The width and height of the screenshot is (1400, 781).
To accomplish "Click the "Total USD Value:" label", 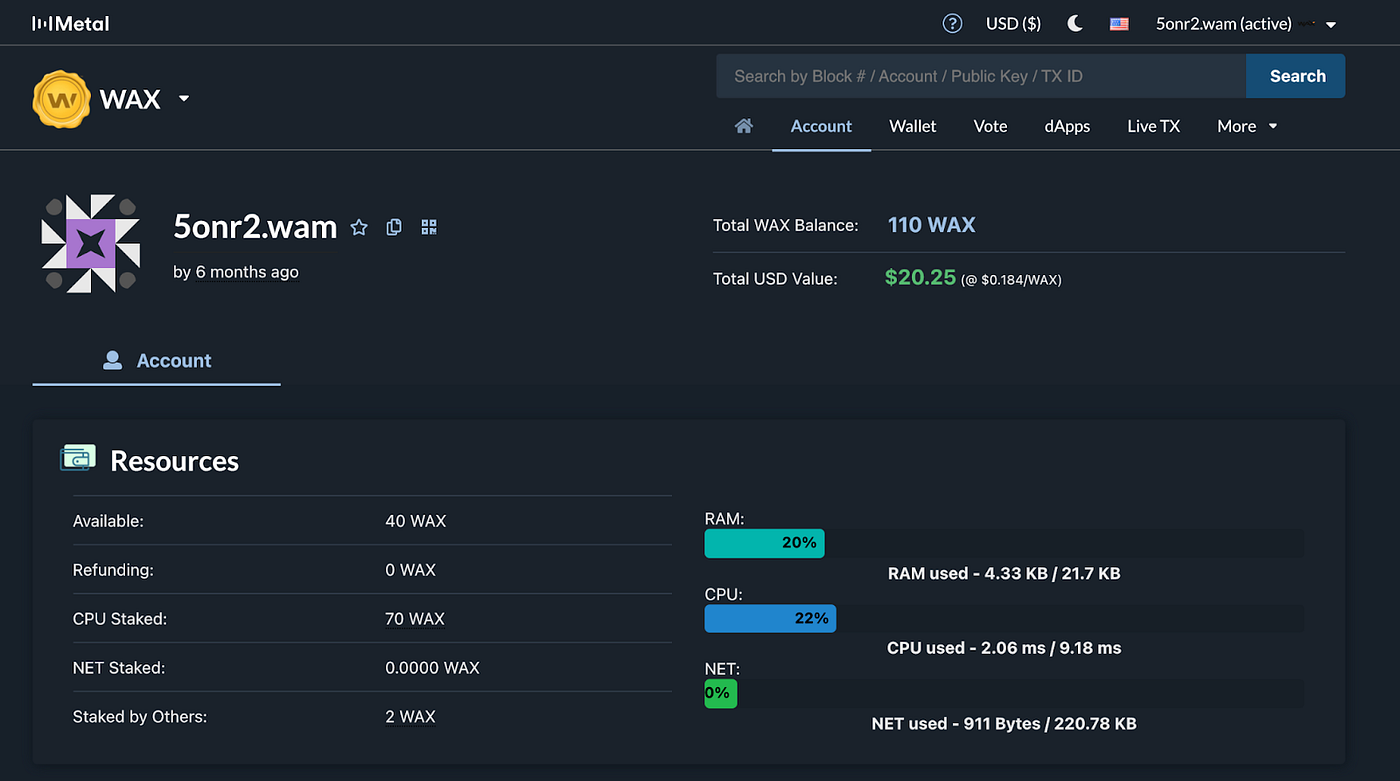I will (x=775, y=279).
